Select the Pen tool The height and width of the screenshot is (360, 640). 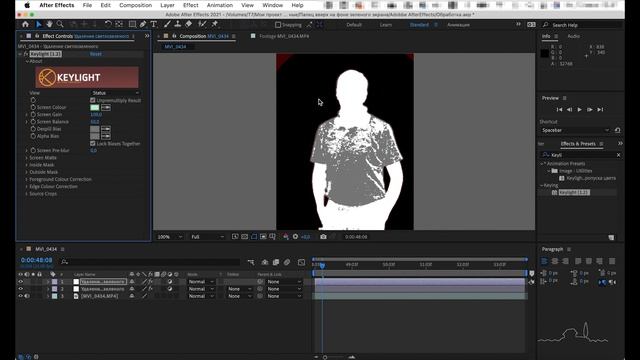point(143,24)
